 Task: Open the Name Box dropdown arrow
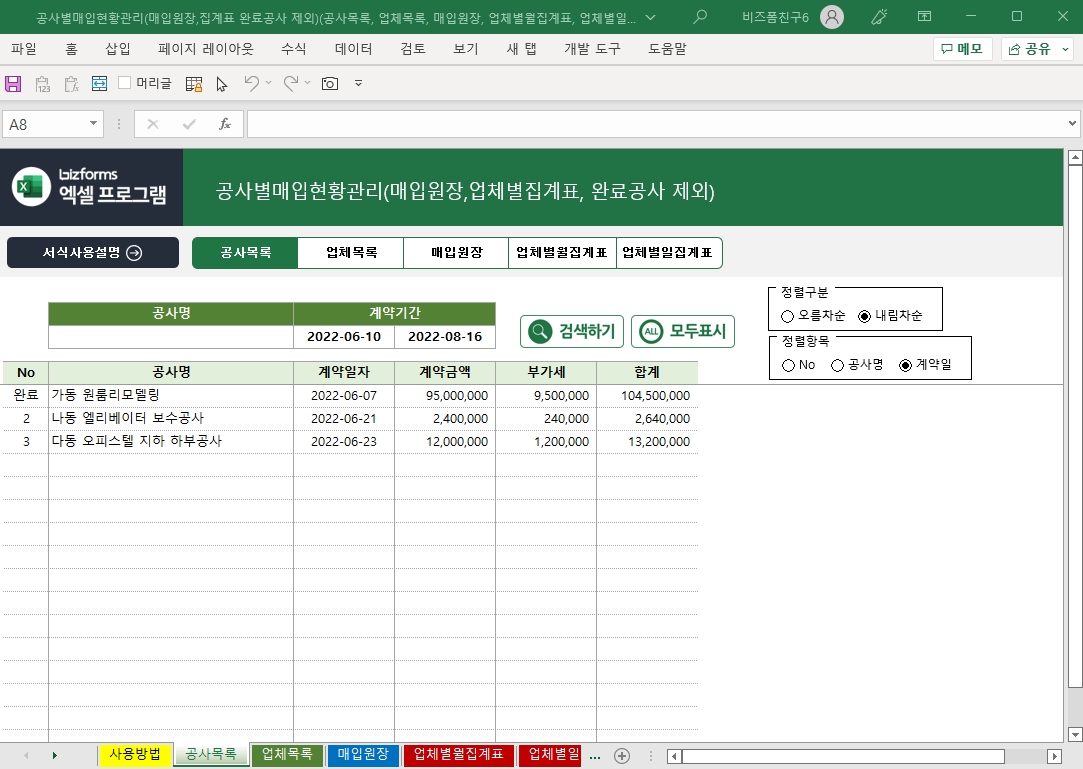(x=95, y=124)
